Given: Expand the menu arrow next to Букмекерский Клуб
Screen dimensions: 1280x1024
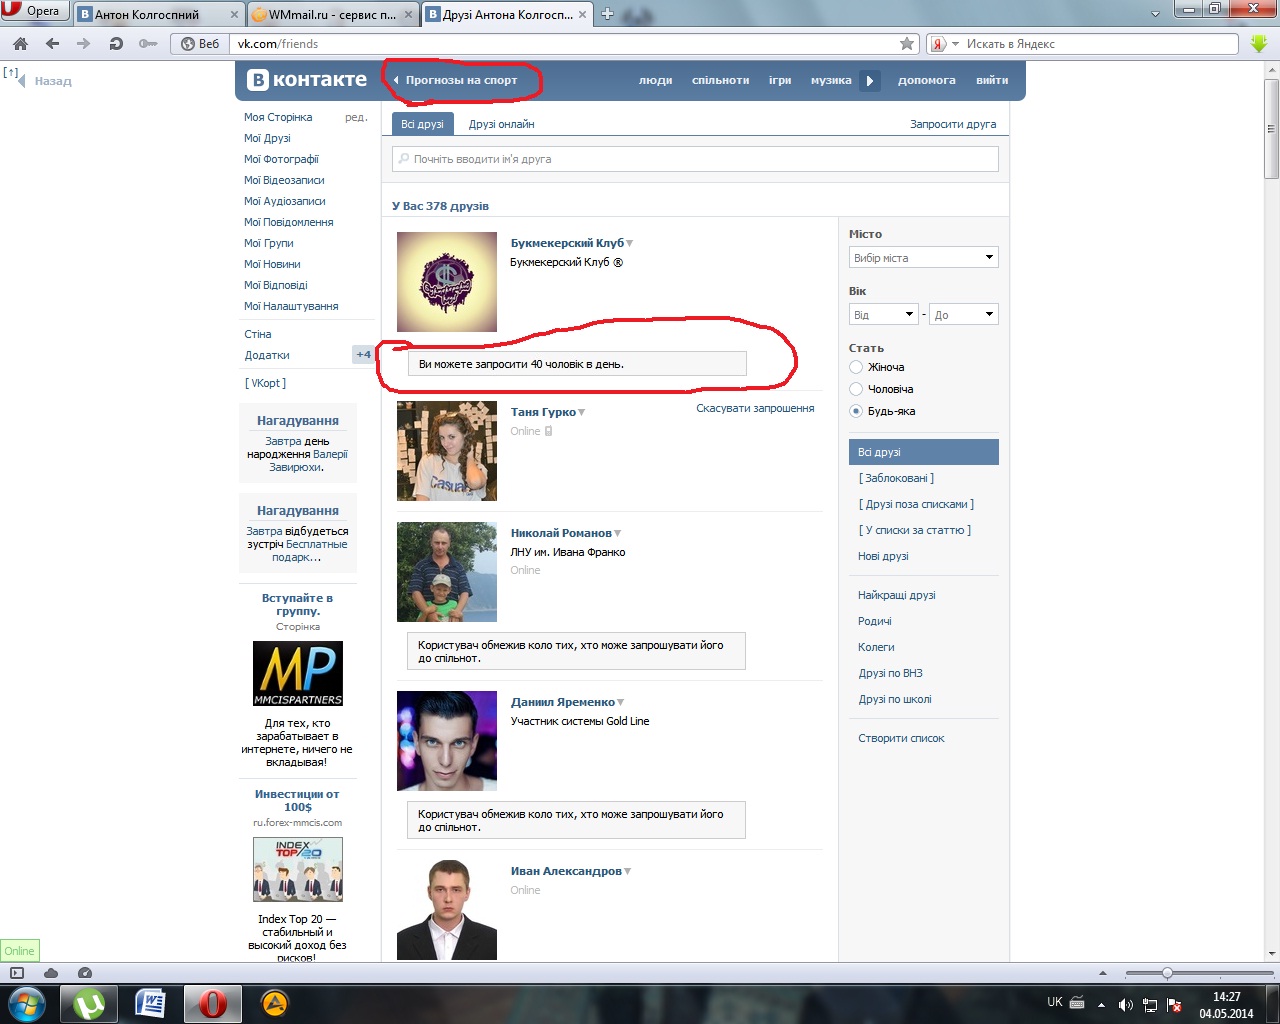Looking at the screenshot, I should 630,243.
